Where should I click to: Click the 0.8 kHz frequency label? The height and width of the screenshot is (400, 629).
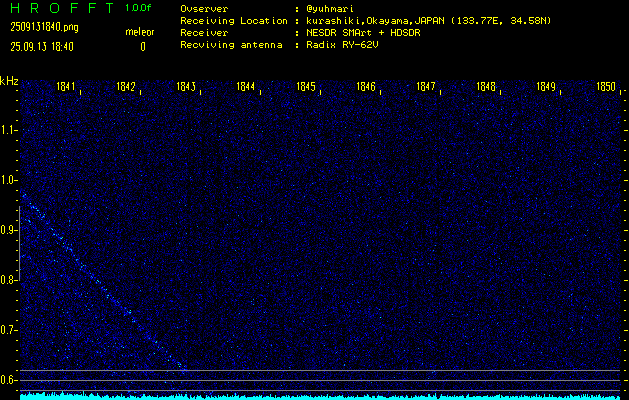[6, 280]
